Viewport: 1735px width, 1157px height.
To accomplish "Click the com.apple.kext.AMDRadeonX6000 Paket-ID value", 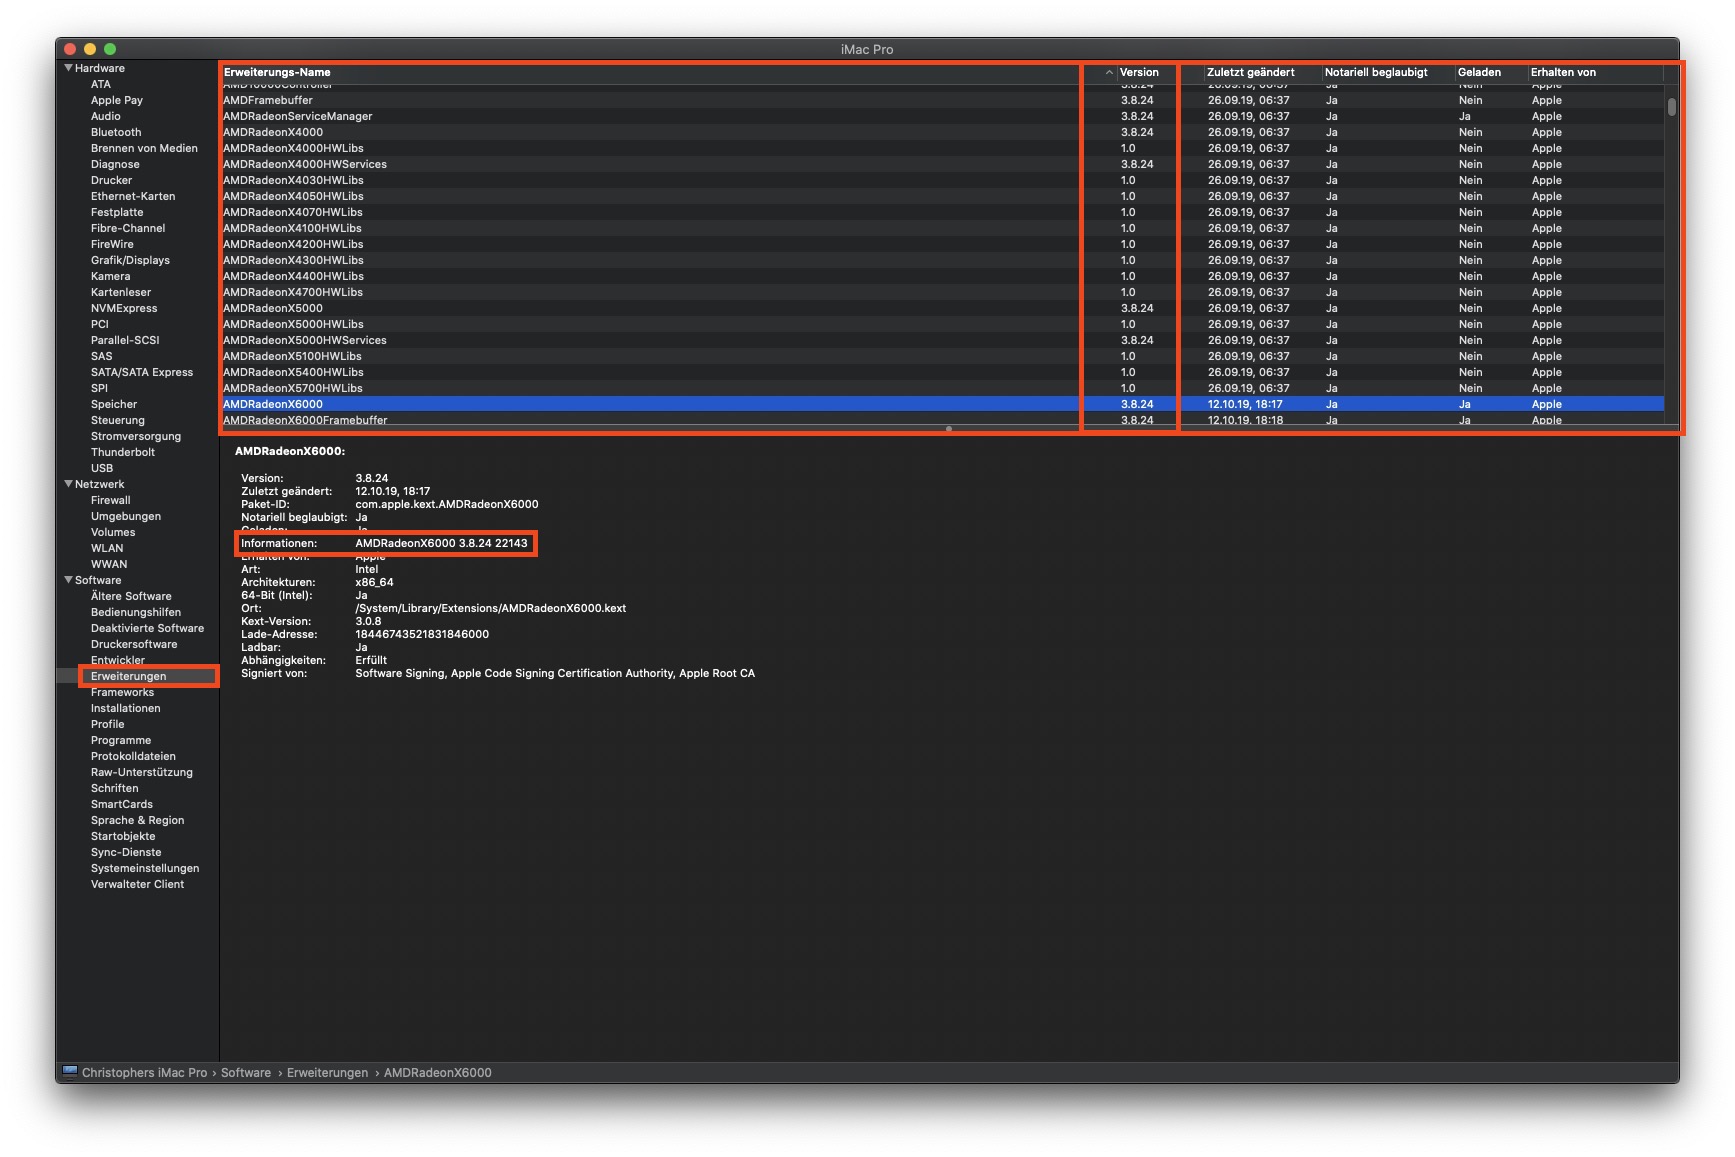I will pyautogui.click(x=447, y=504).
